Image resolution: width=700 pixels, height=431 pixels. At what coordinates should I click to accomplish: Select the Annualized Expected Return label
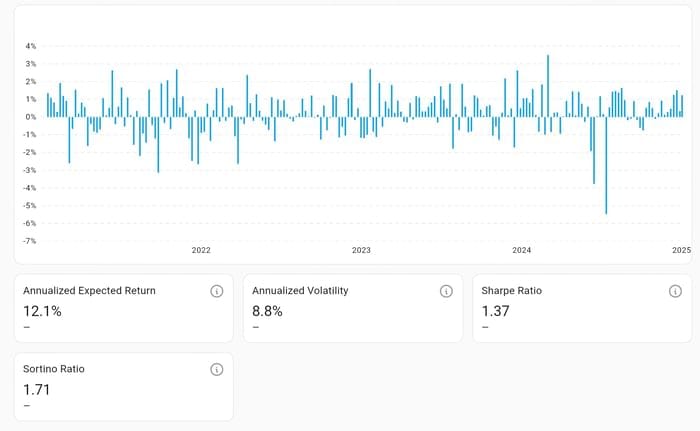(x=89, y=291)
